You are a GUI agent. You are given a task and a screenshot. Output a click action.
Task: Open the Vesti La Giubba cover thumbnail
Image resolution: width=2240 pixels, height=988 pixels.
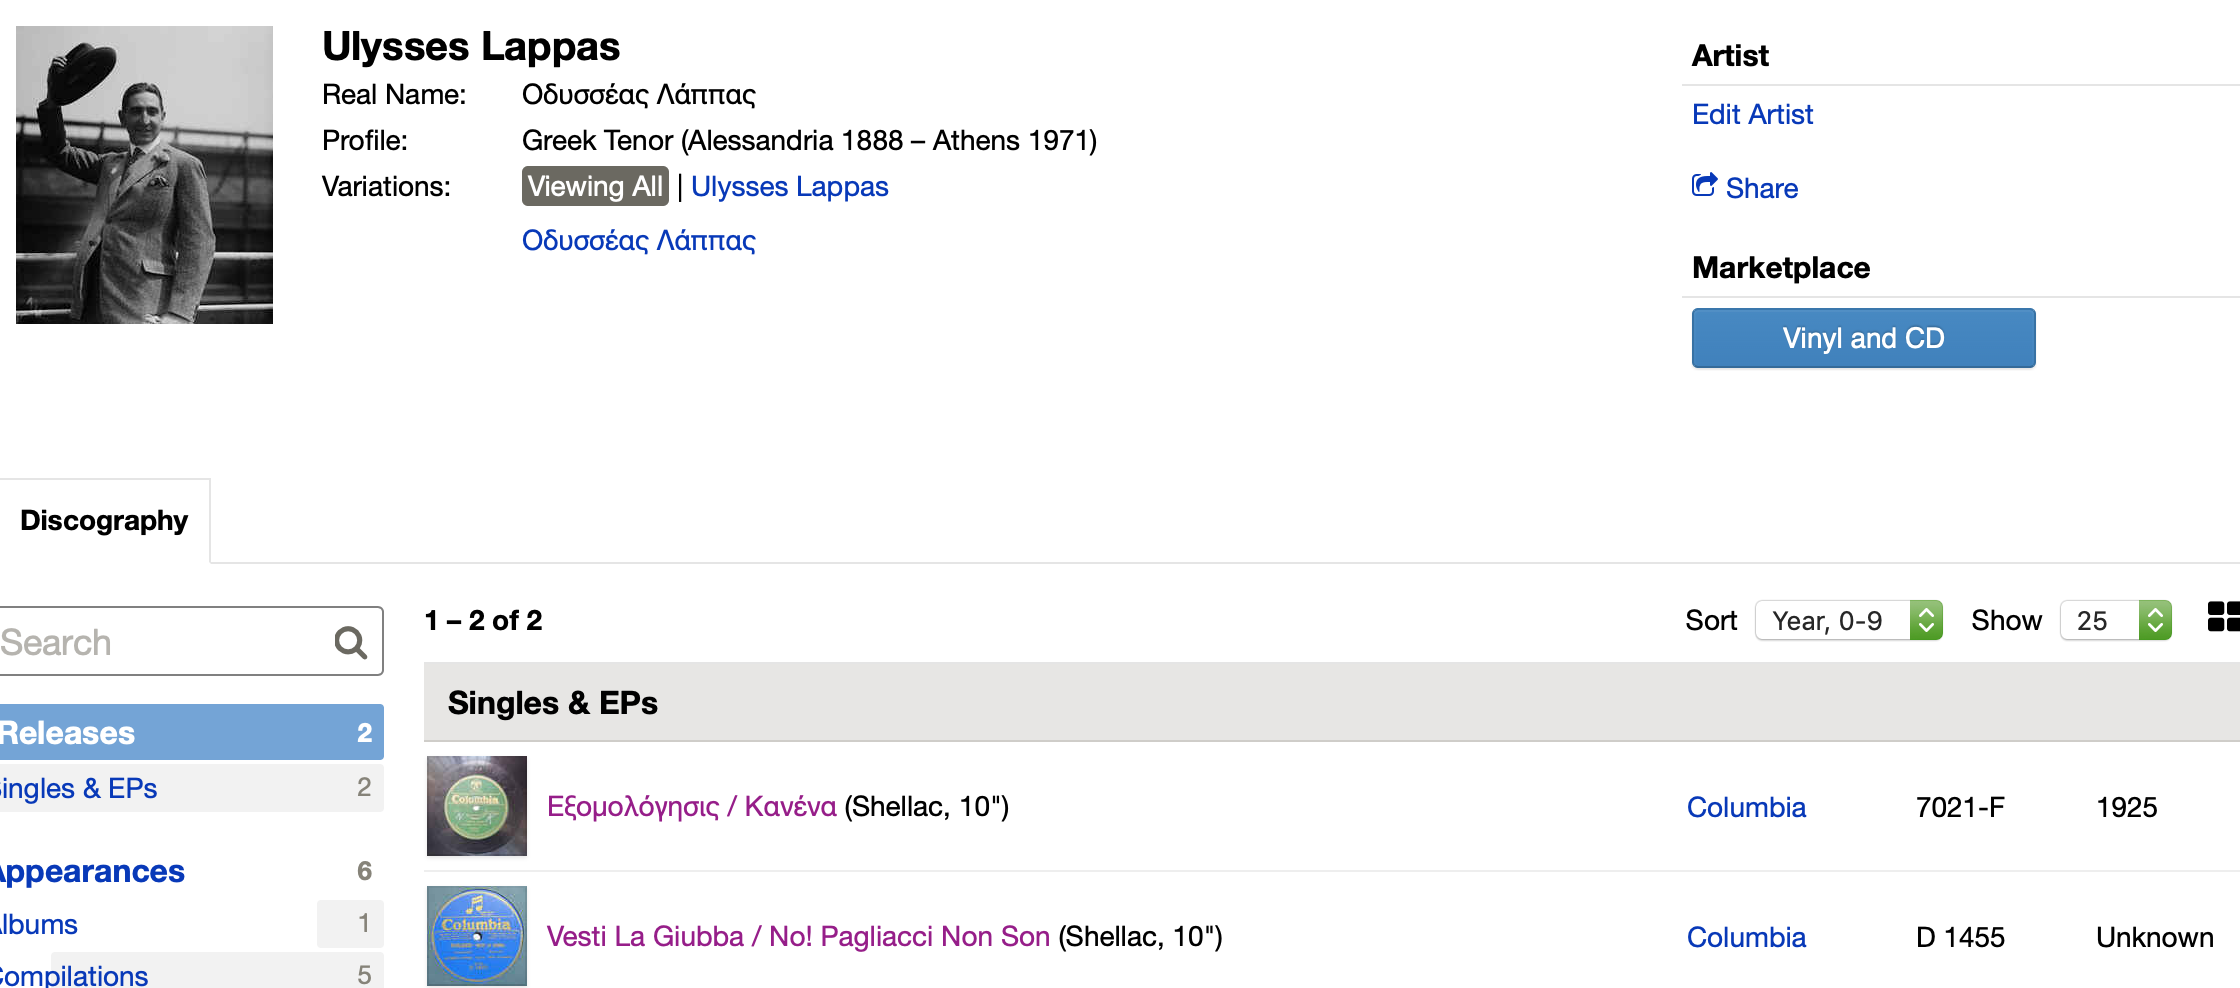click(x=476, y=936)
